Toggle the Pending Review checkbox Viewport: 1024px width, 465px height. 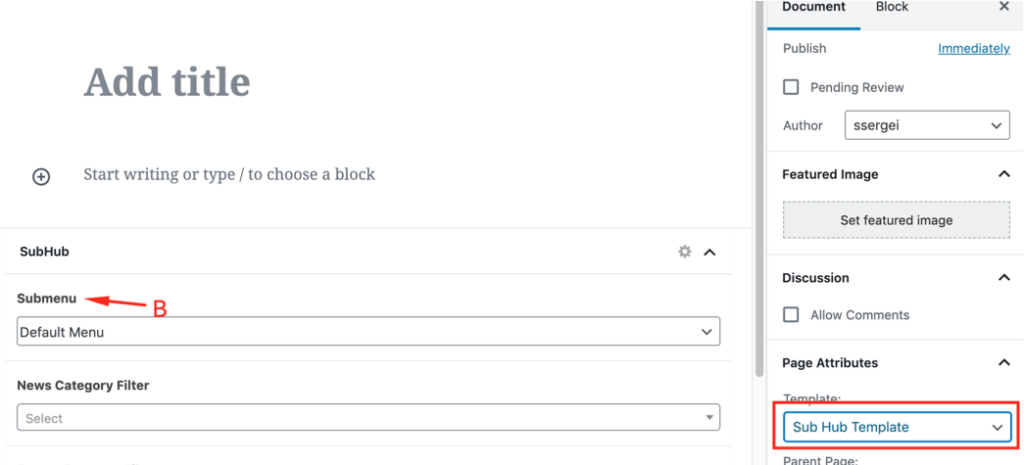pos(791,87)
